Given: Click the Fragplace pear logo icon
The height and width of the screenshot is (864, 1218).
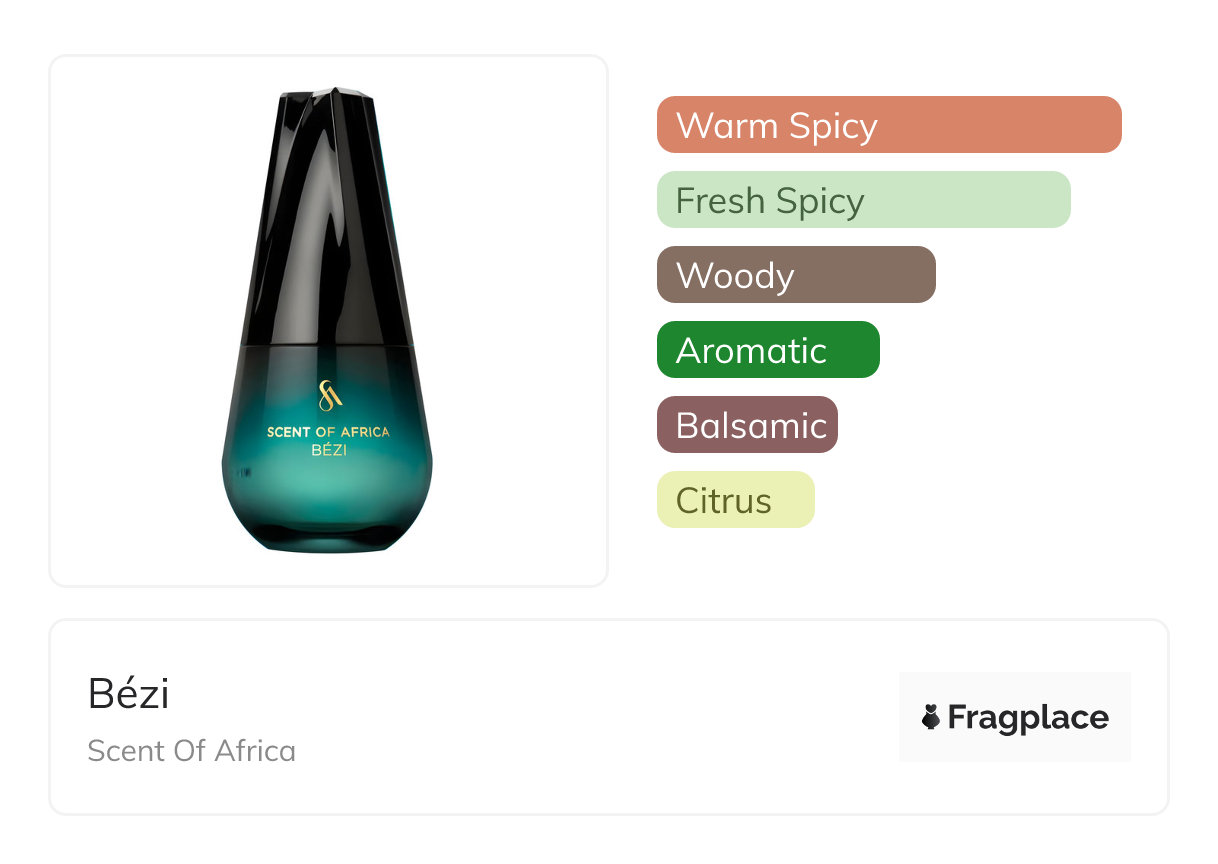Looking at the screenshot, I should pos(931,717).
